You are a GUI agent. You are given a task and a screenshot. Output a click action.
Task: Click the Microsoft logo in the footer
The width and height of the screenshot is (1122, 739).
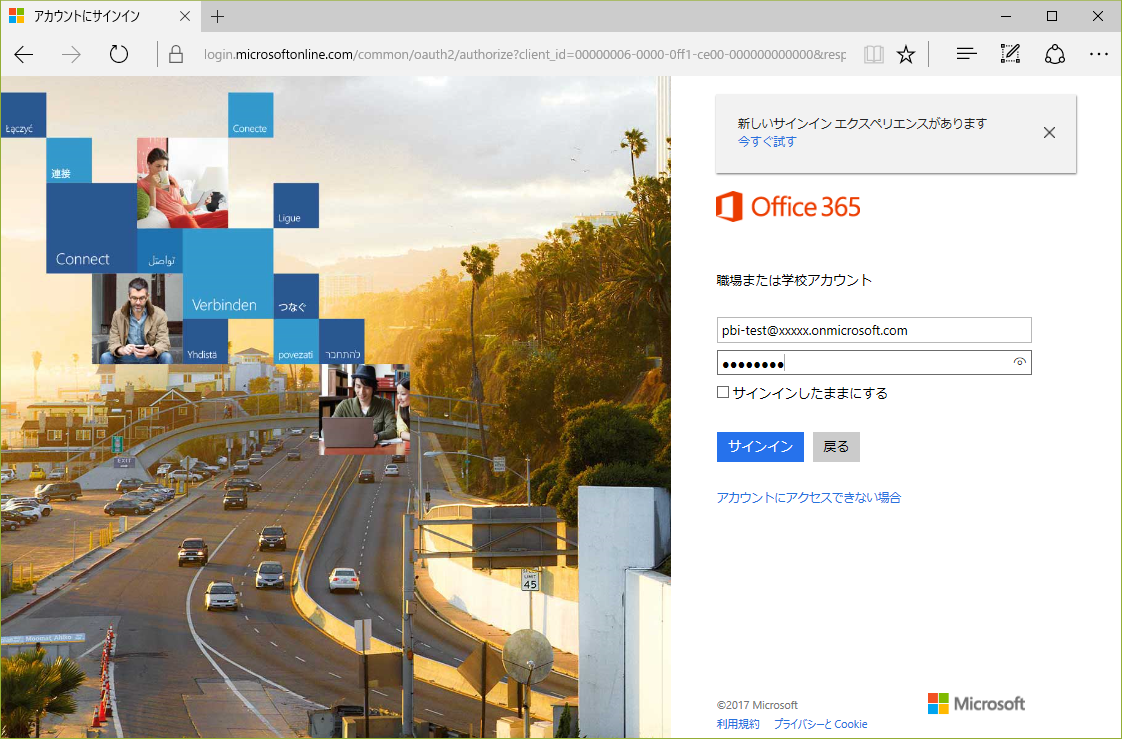pyautogui.click(x=976, y=704)
